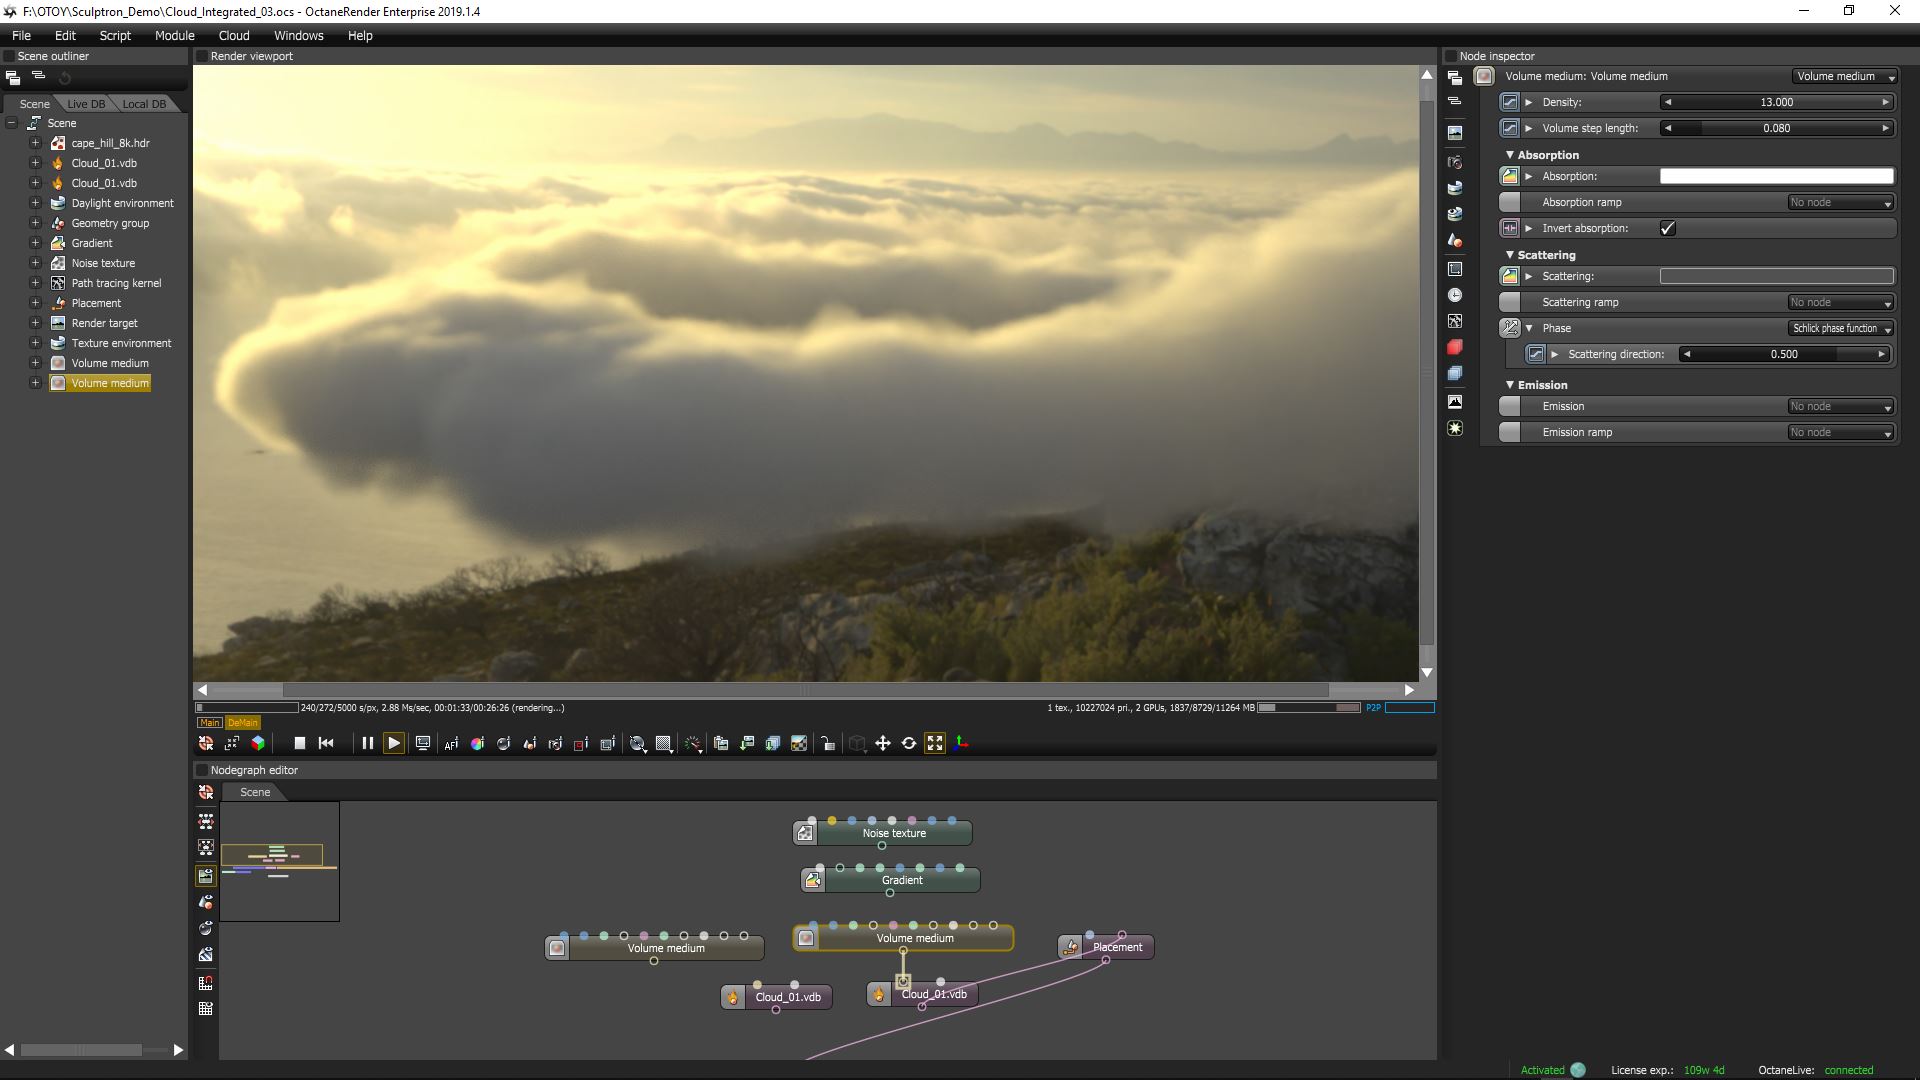This screenshot has height=1080, width=1920.
Task: Click the DeMain render pass button
Action: pyautogui.click(x=242, y=723)
